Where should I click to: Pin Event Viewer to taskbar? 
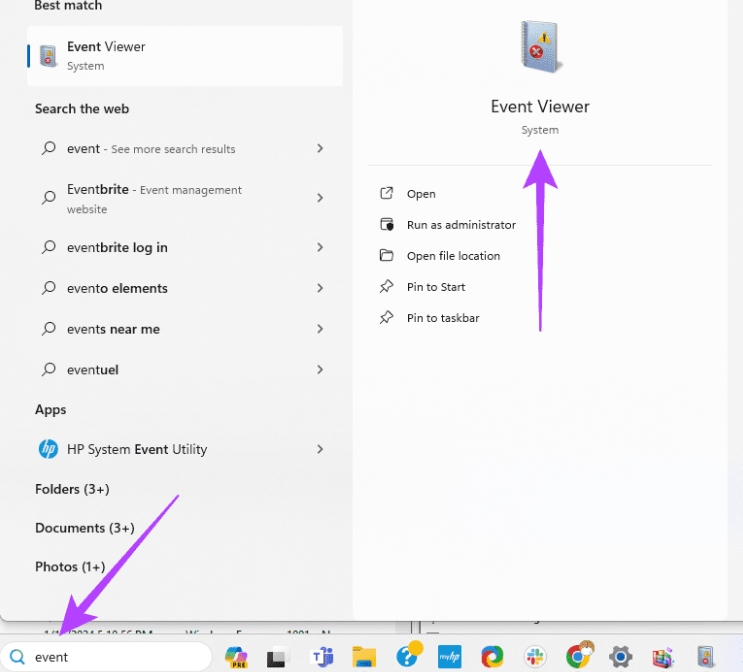pos(443,318)
